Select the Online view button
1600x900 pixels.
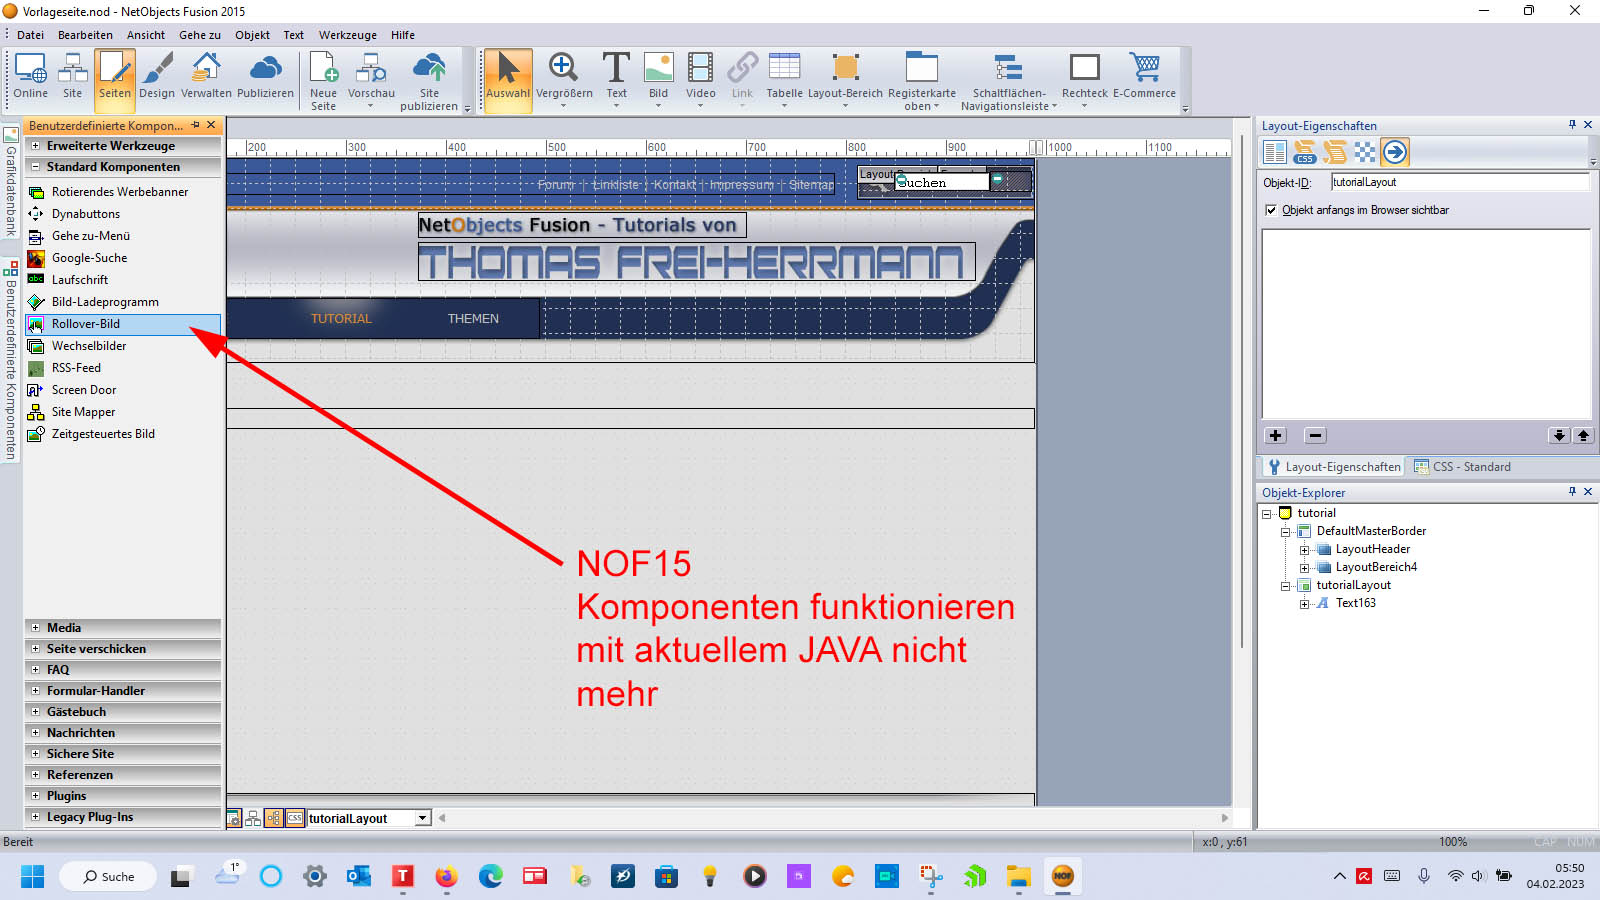pos(30,77)
